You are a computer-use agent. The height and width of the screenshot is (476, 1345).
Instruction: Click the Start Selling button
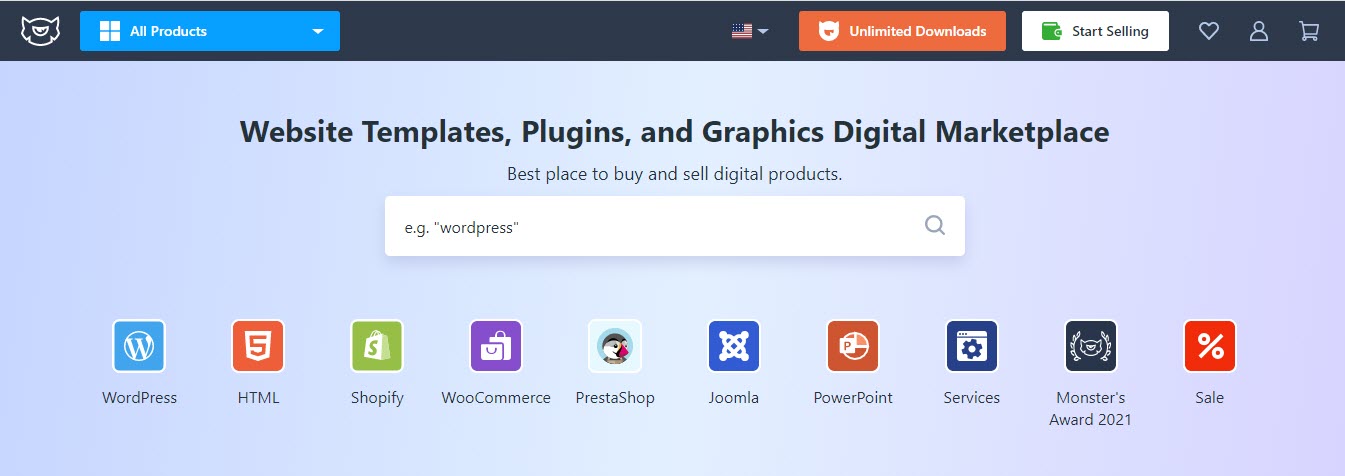pyautogui.click(x=1095, y=31)
